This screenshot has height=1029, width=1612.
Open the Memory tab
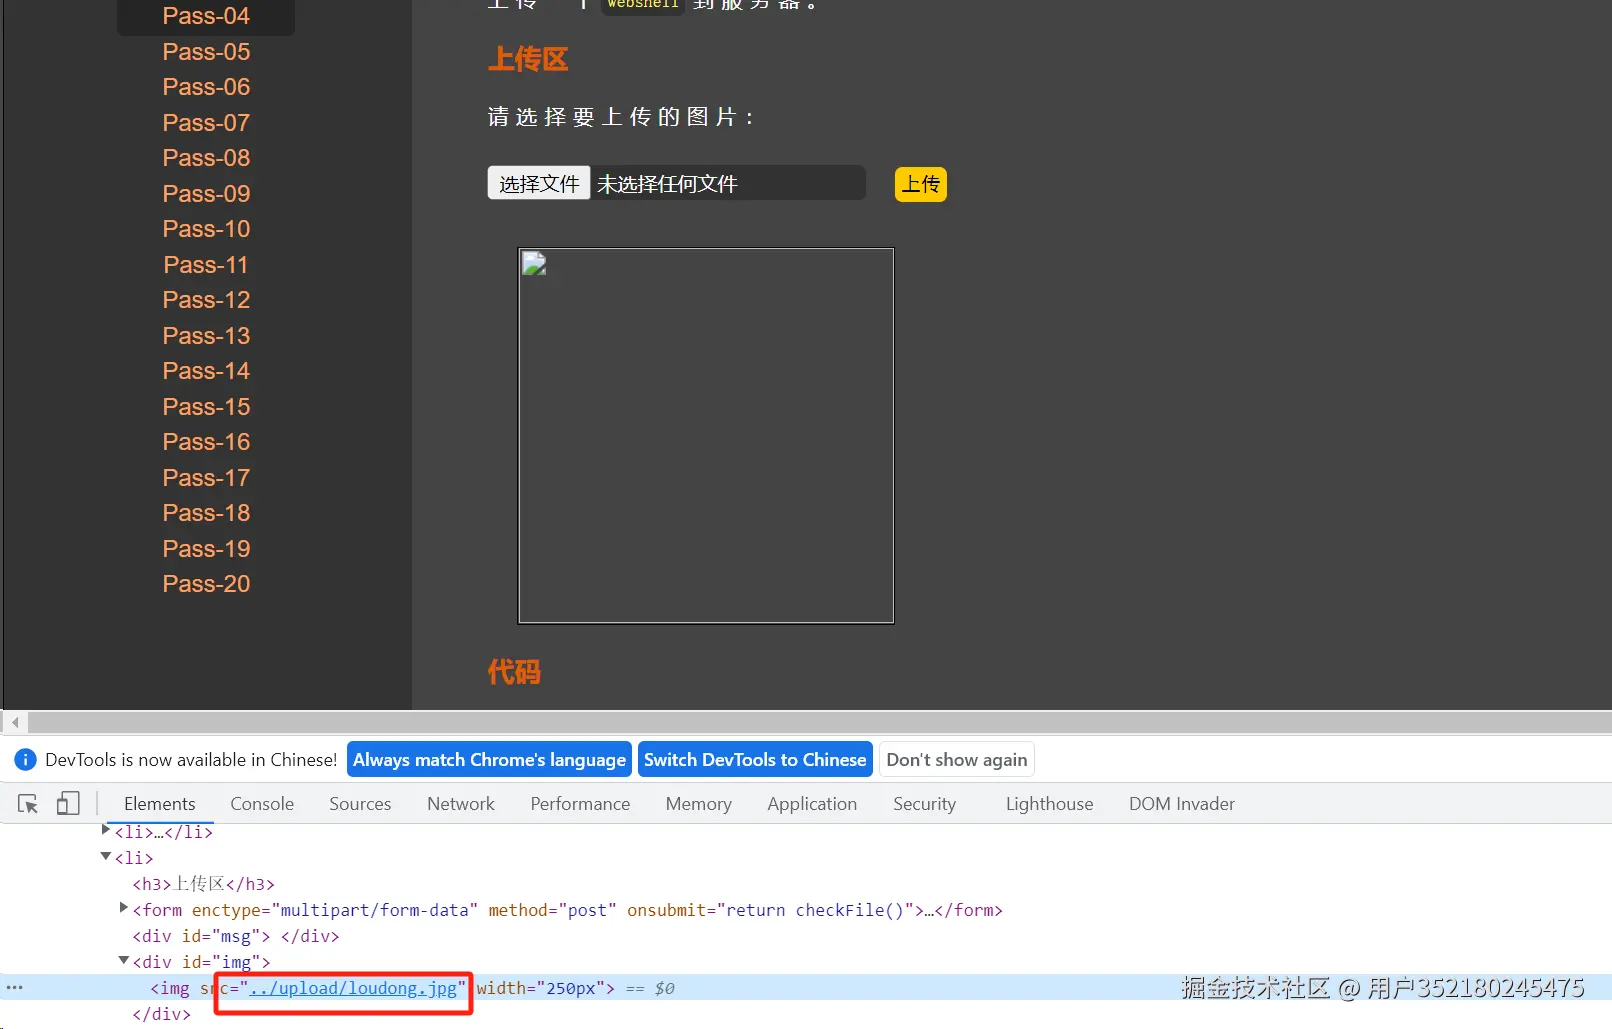pos(699,804)
